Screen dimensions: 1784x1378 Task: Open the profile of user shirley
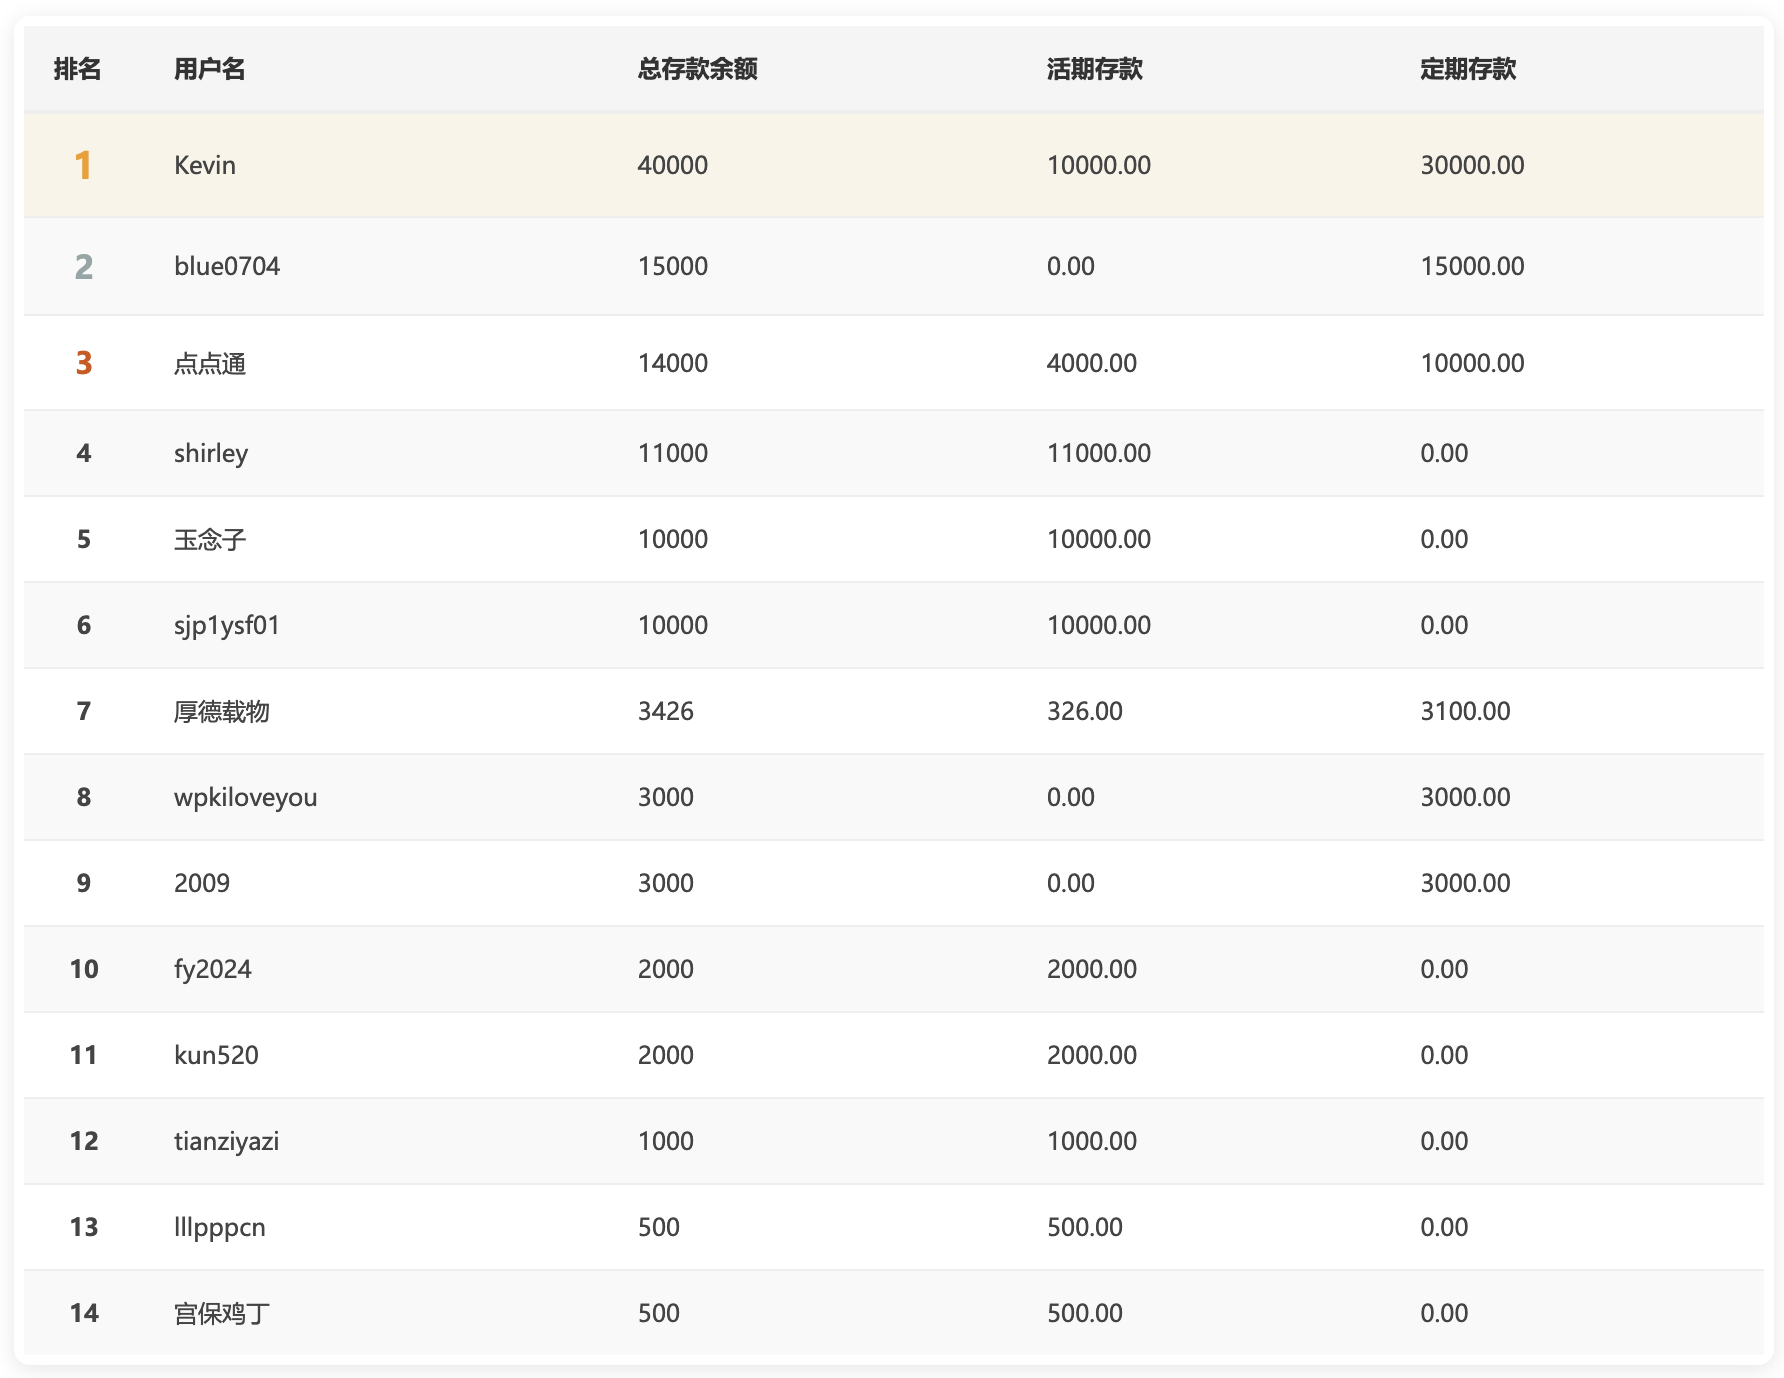click(211, 452)
